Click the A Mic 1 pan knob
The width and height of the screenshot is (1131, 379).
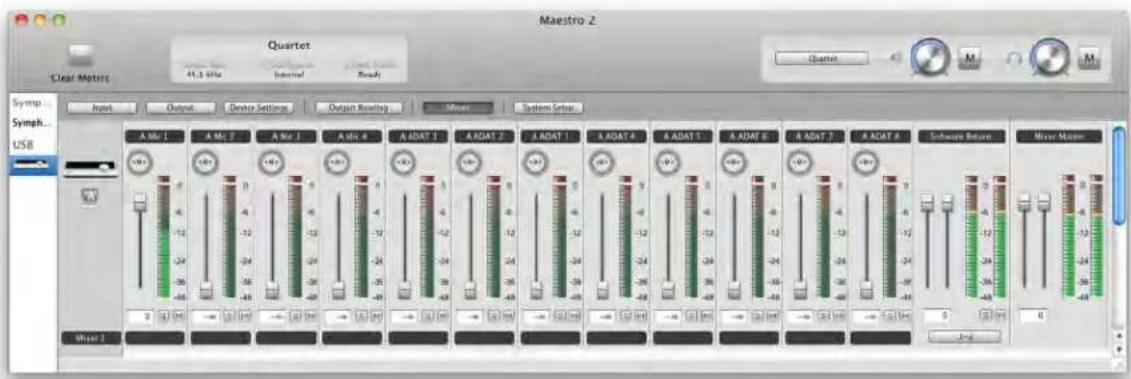point(139,162)
